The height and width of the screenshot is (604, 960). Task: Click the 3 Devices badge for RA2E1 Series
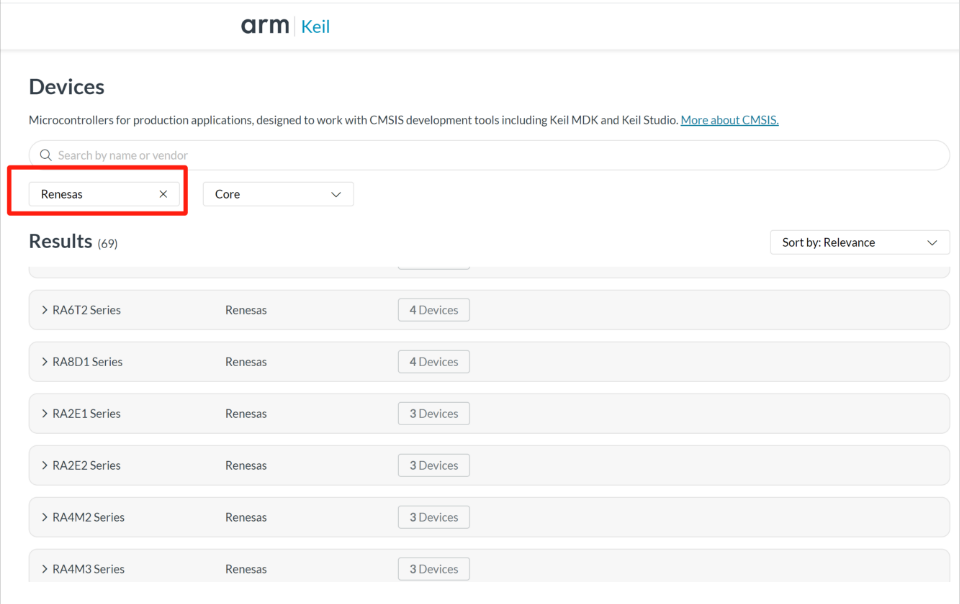pos(433,413)
